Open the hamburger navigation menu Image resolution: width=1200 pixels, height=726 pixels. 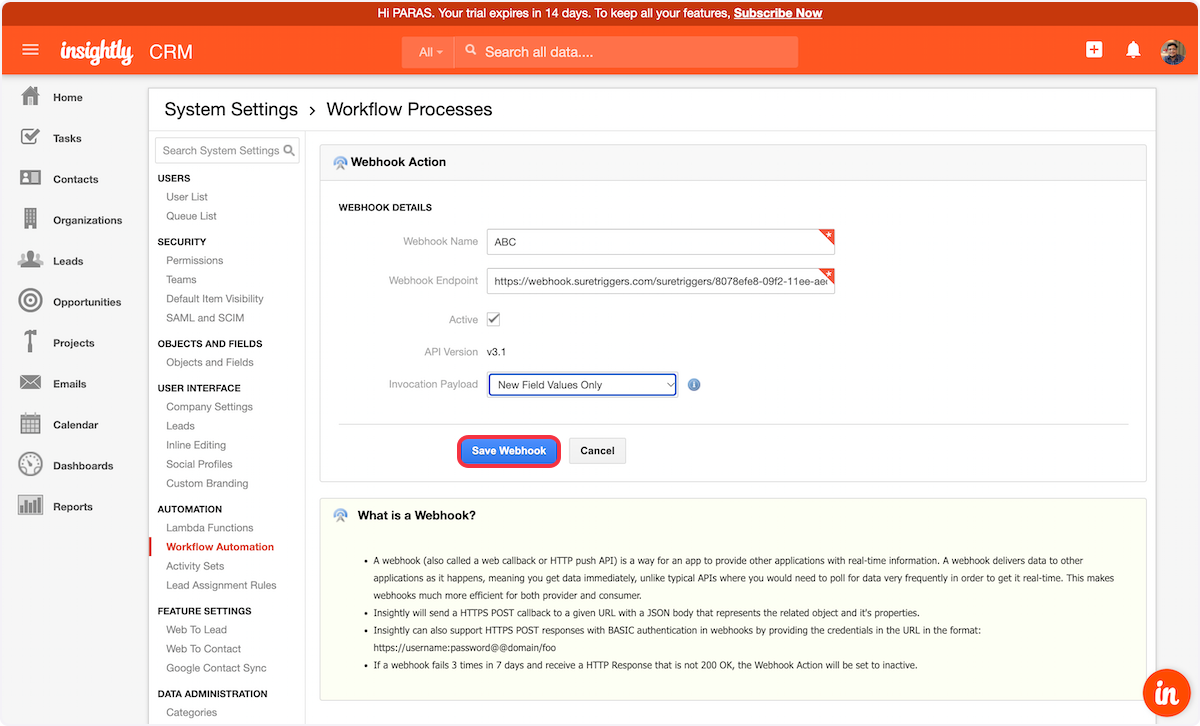click(x=30, y=50)
